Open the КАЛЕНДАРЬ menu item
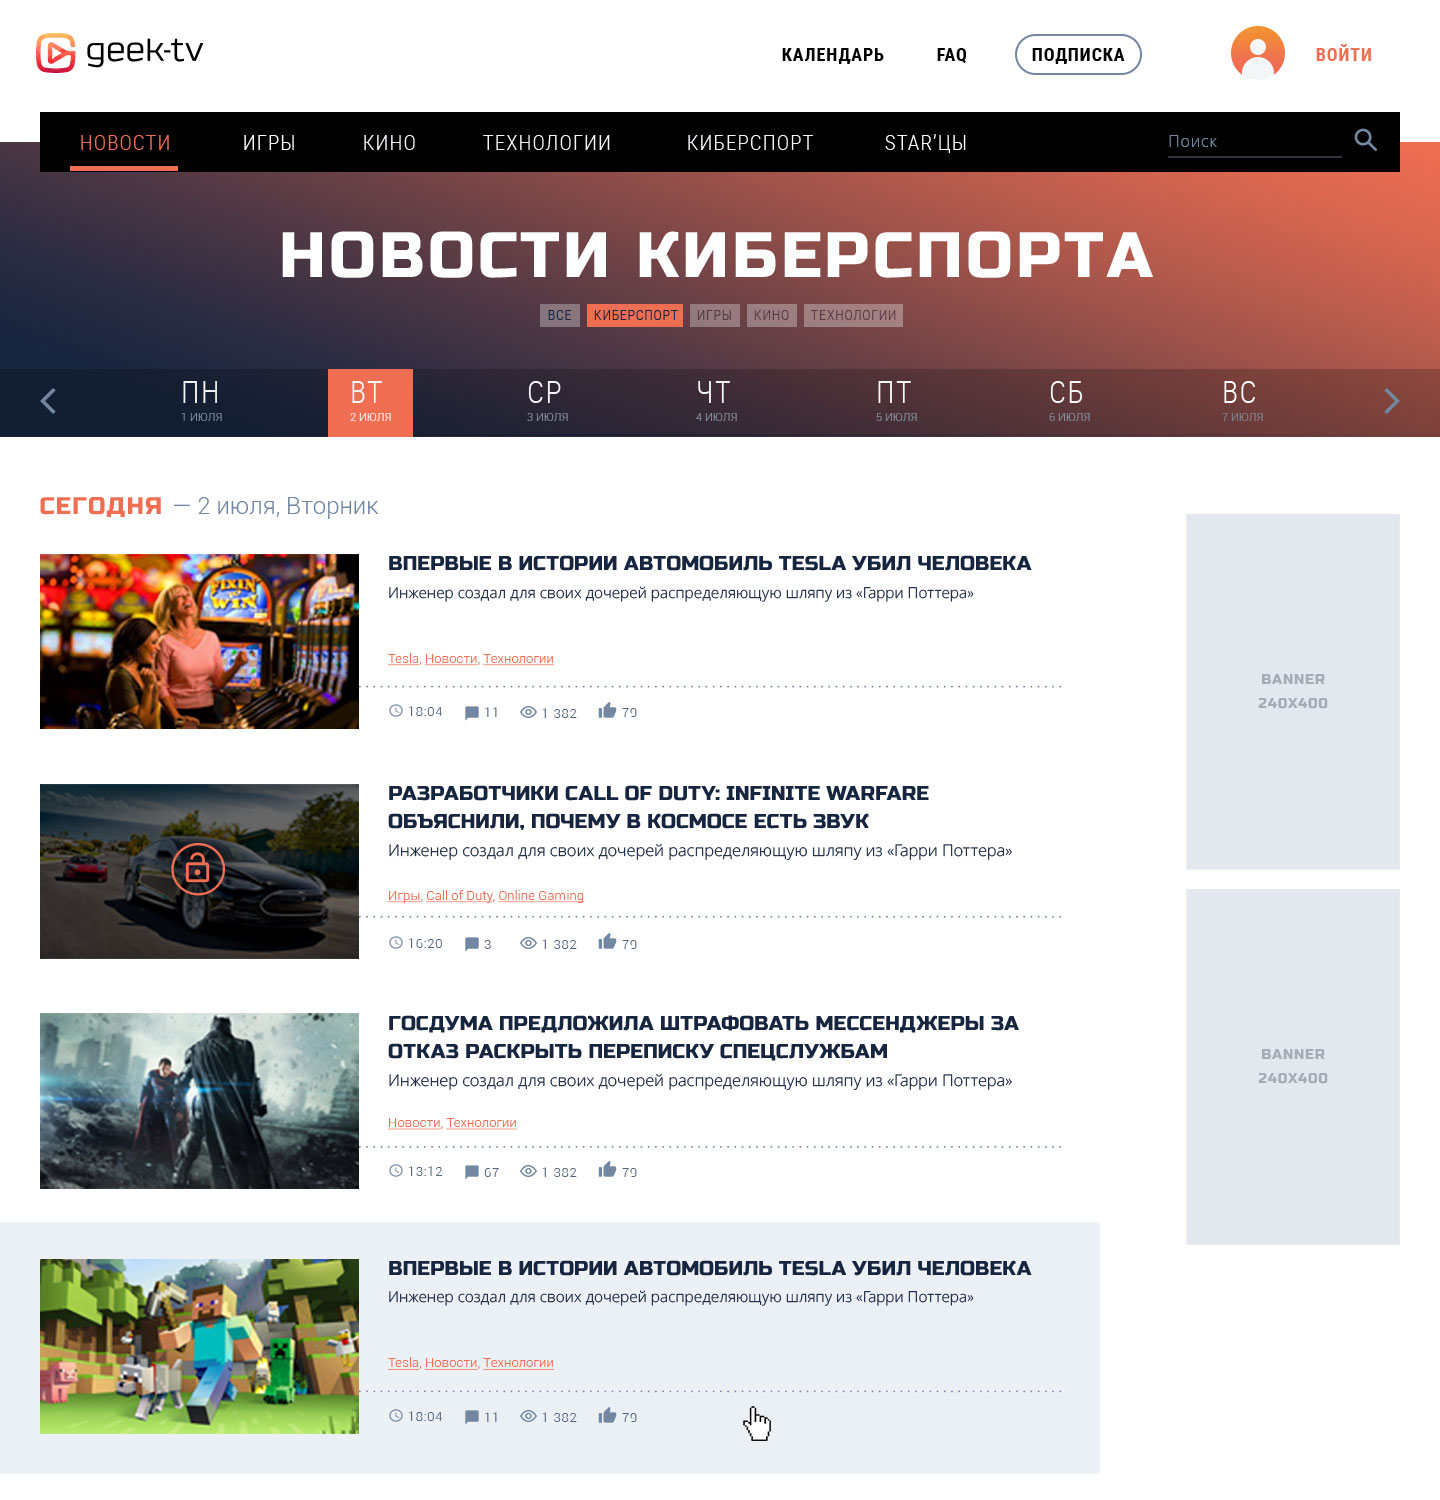The height and width of the screenshot is (1500, 1440). [833, 55]
